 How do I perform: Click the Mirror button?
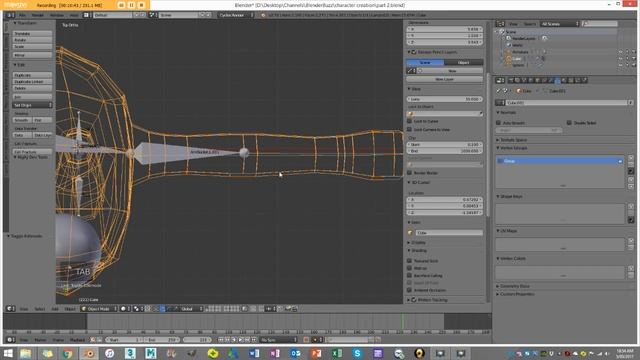(x=32, y=55)
